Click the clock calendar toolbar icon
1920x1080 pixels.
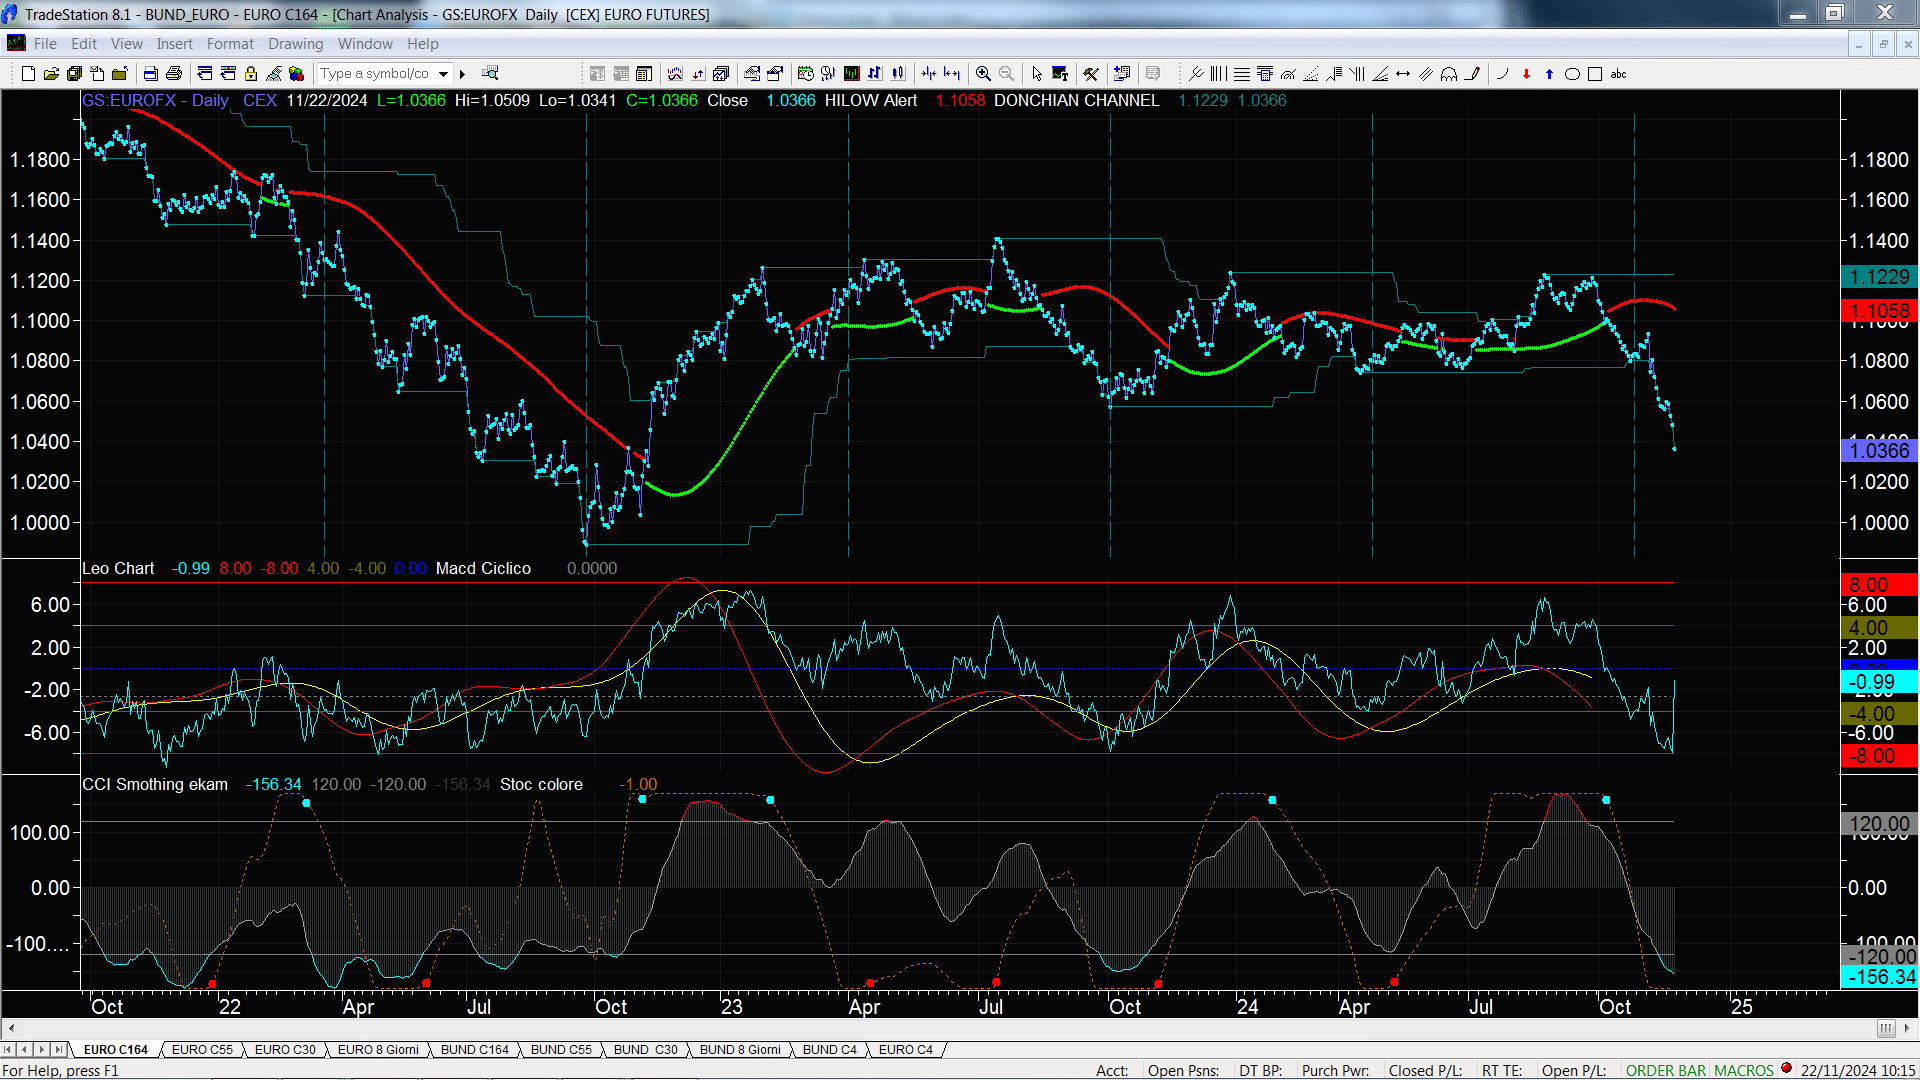tap(806, 74)
